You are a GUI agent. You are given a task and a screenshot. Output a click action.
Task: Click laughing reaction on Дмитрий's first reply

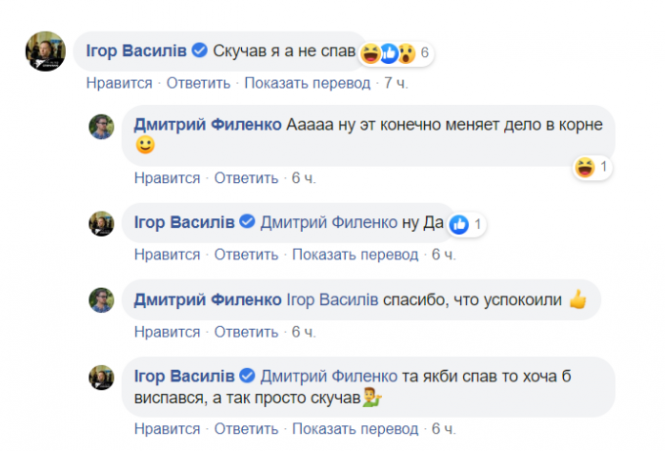(x=585, y=167)
